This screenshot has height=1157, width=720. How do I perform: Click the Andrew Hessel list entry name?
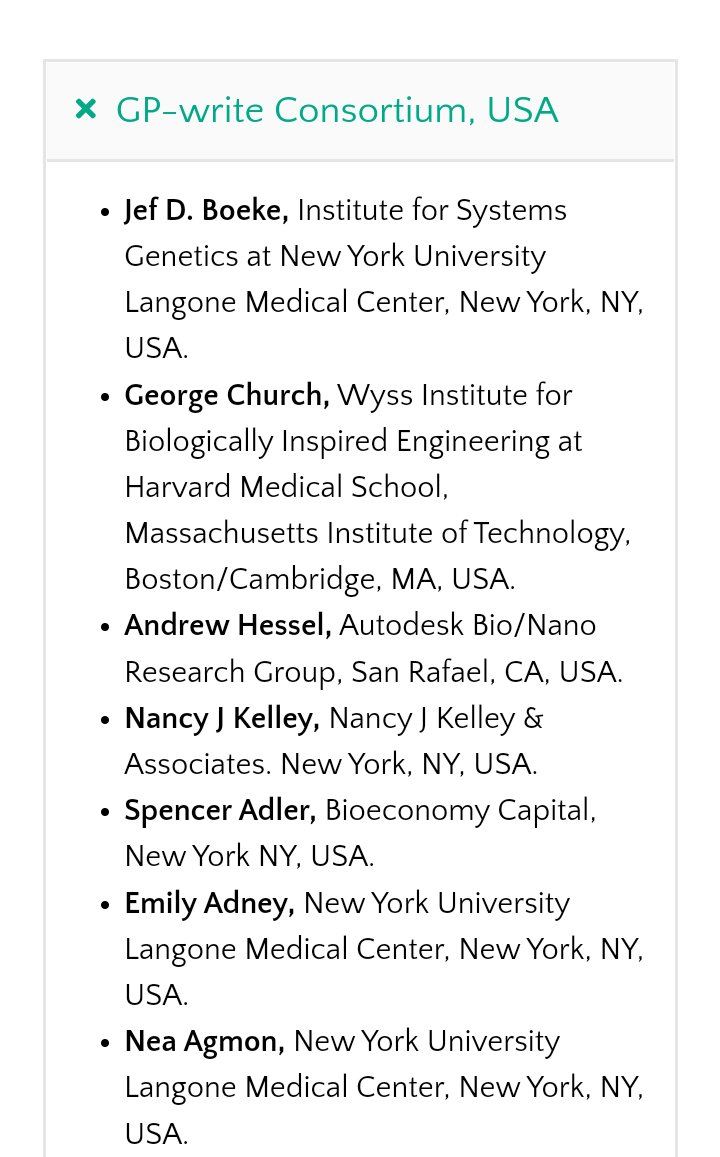(x=227, y=626)
